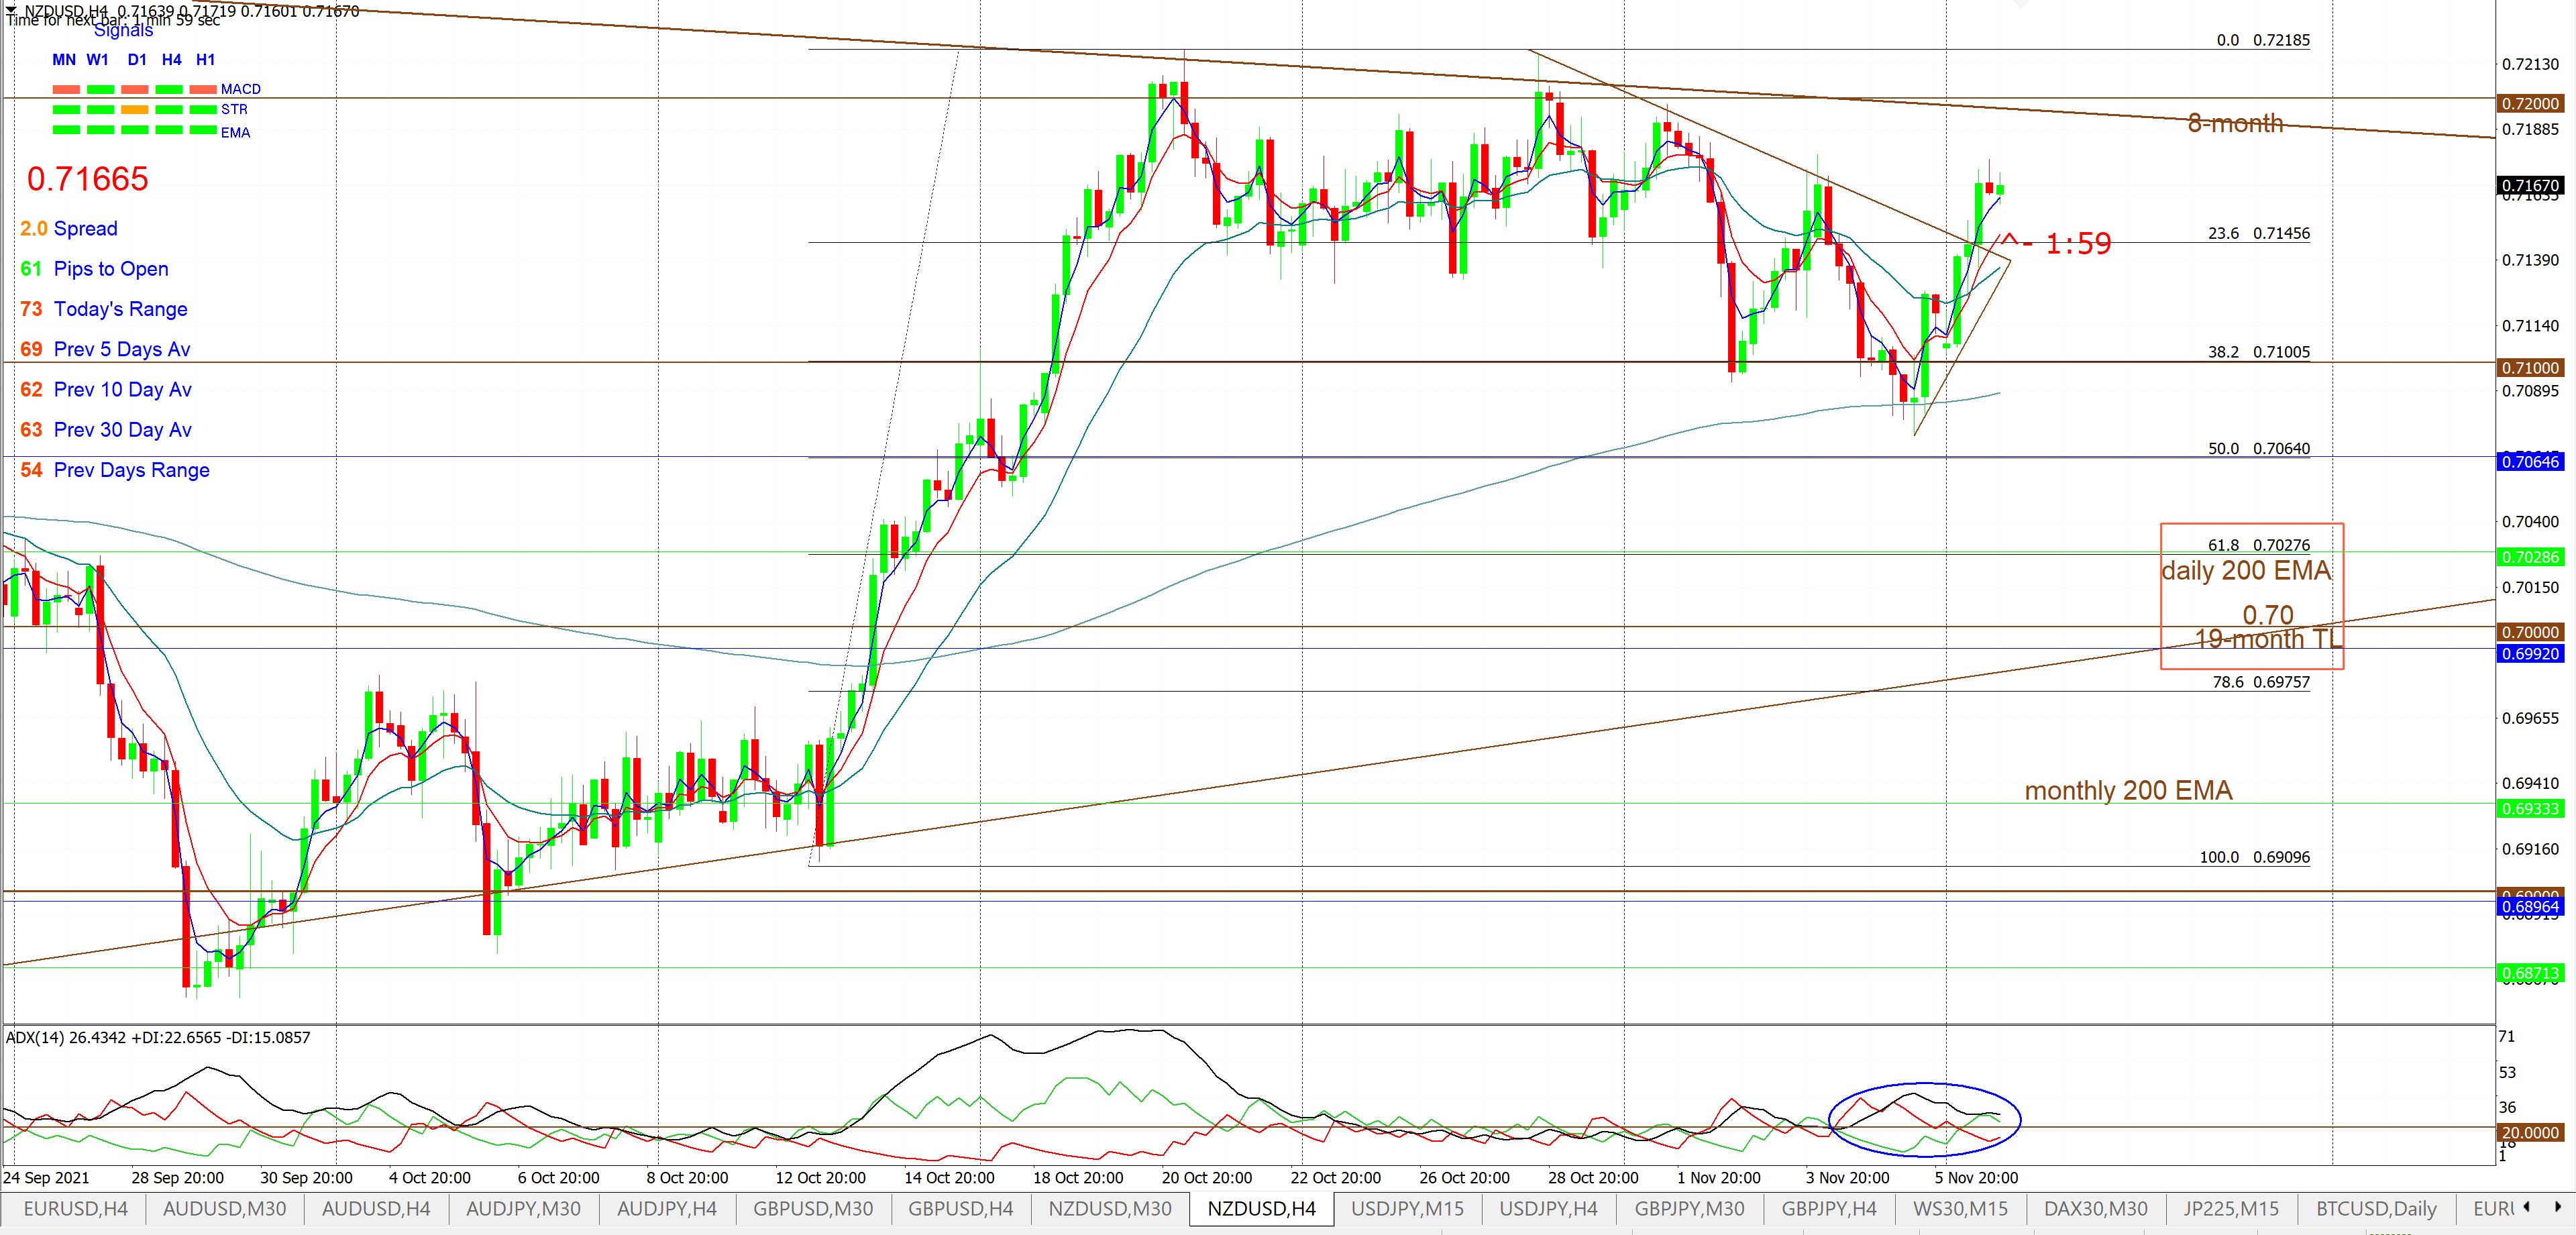The width and height of the screenshot is (2576, 1235).
Task: Click the 0.69333 green price tag
Action: click(x=2530, y=809)
